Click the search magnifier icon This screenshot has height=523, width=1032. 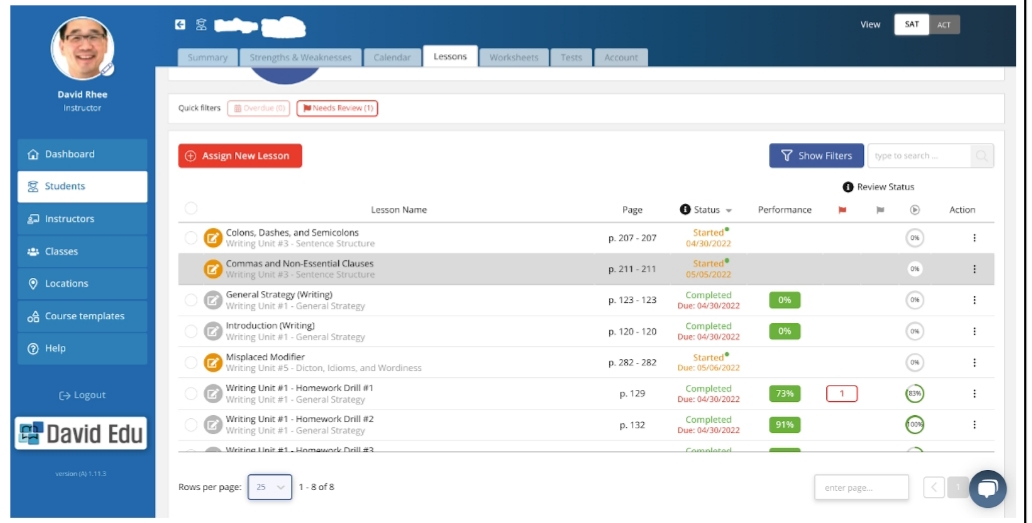click(x=982, y=156)
